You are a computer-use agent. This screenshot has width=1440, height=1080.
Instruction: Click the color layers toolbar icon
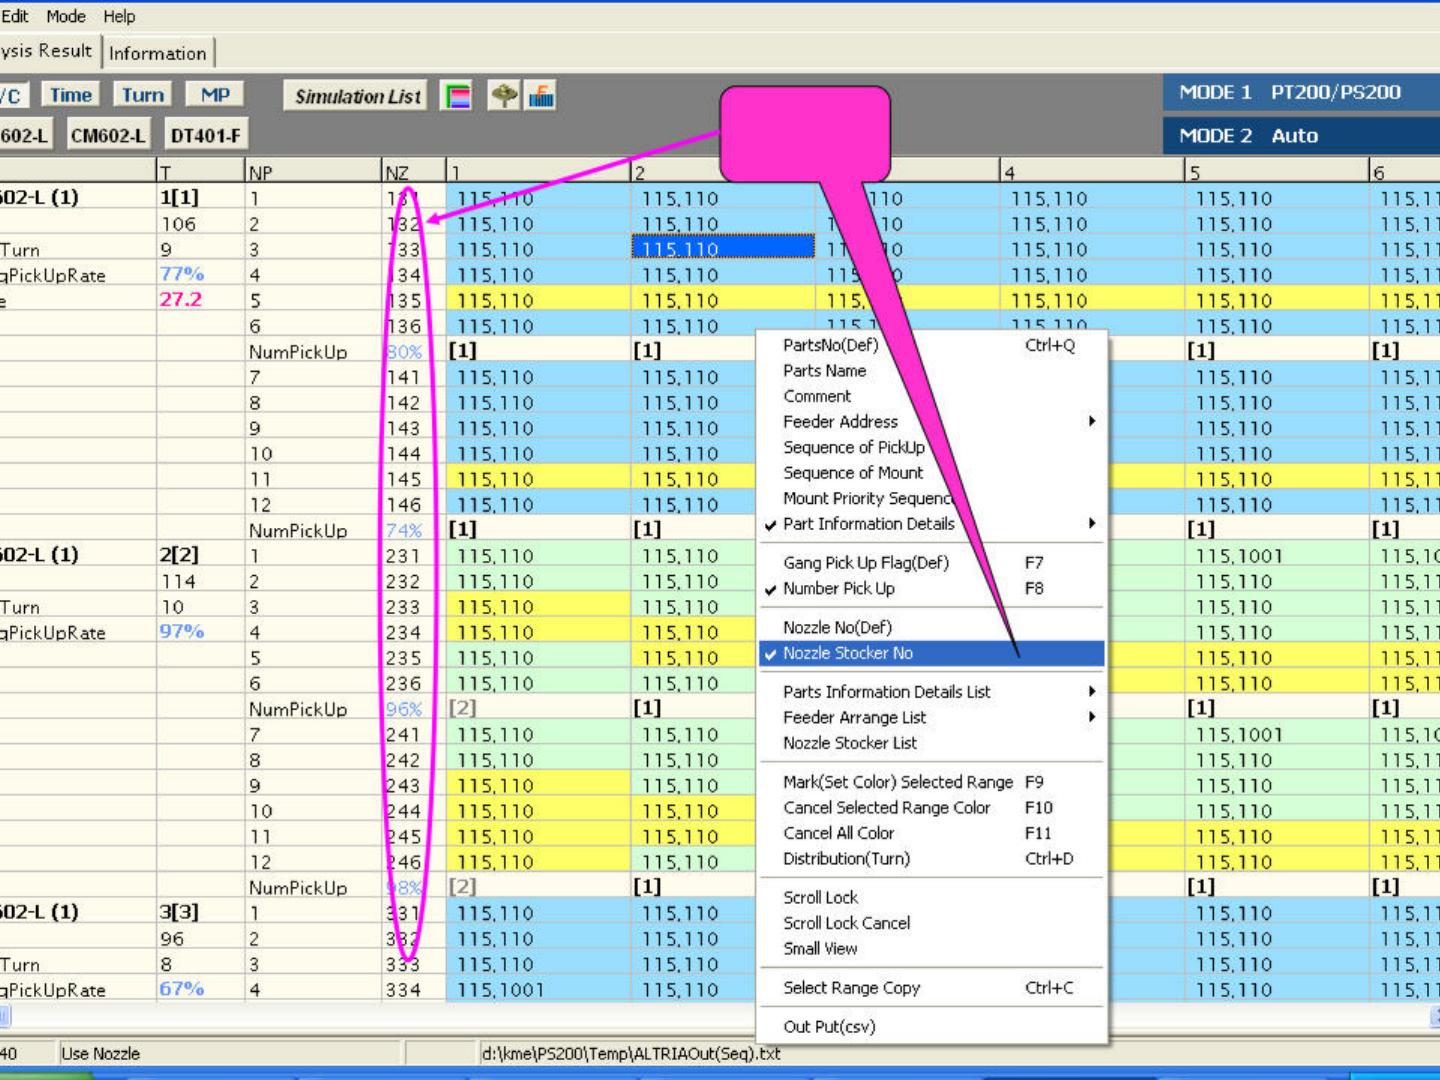(457, 96)
